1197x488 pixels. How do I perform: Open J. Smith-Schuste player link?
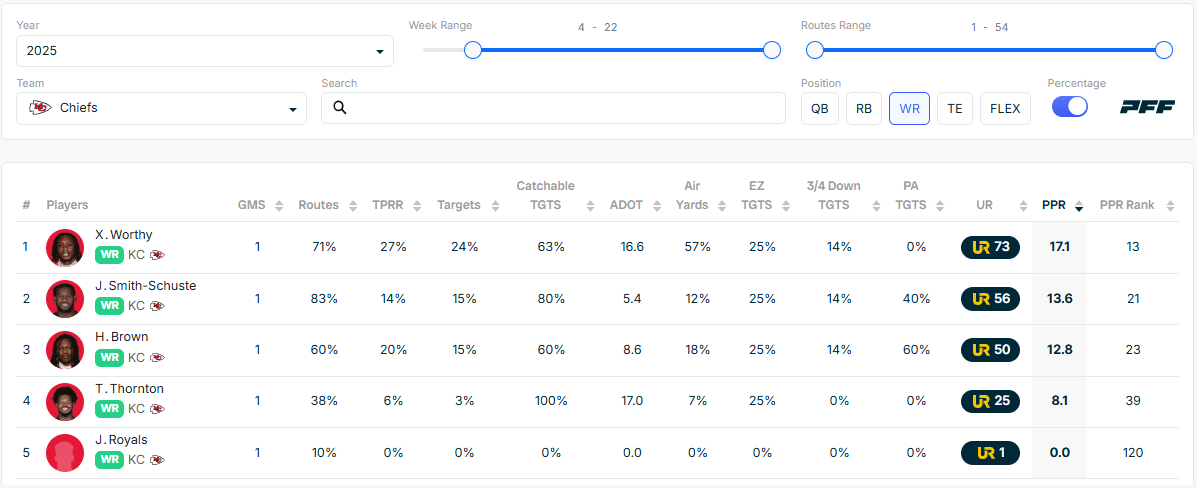coord(145,286)
